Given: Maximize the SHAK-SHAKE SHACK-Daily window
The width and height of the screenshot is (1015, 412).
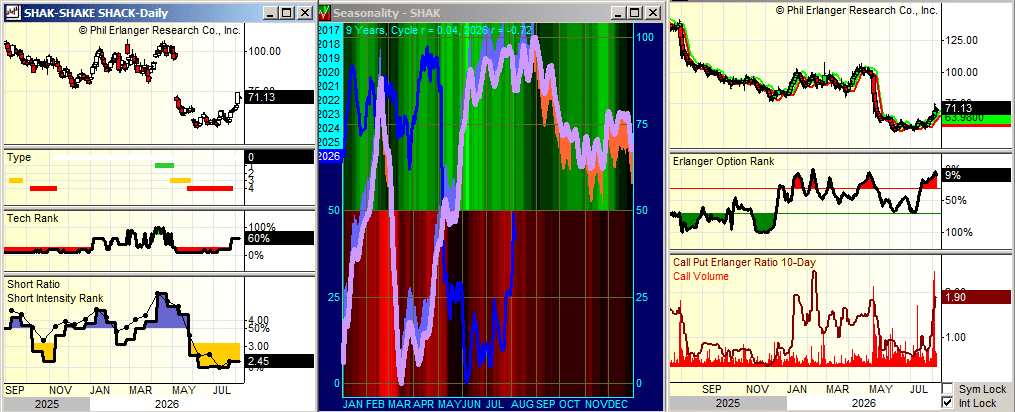Looking at the screenshot, I should coord(288,12).
